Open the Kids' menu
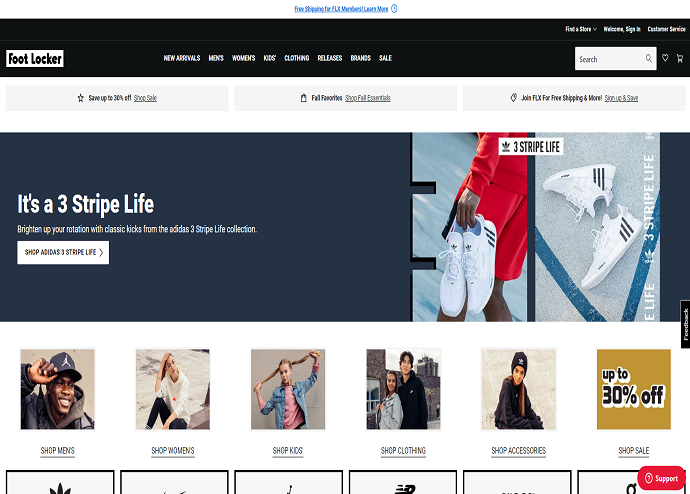The width and height of the screenshot is (690, 494). click(x=270, y=58)
